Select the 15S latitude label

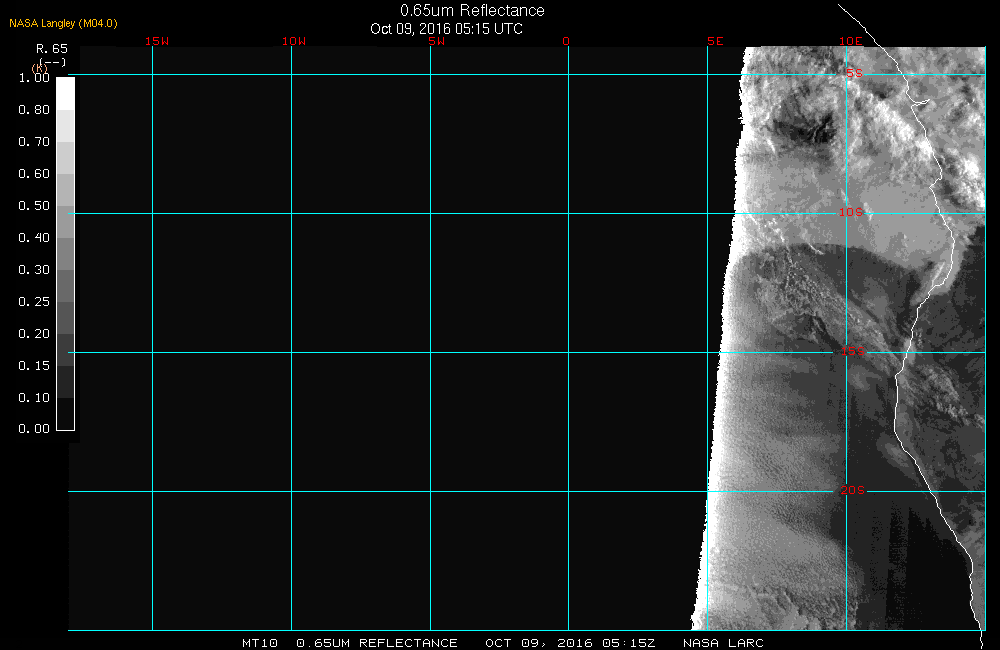tap(853, 351)
